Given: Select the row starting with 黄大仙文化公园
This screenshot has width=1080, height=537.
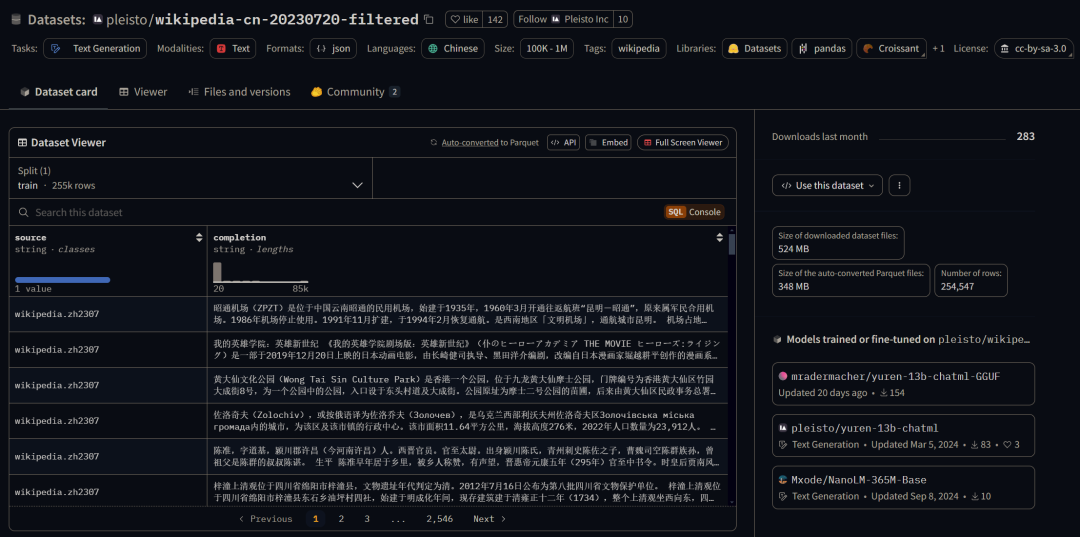Looking at the screenshot, I should (368, 386).
